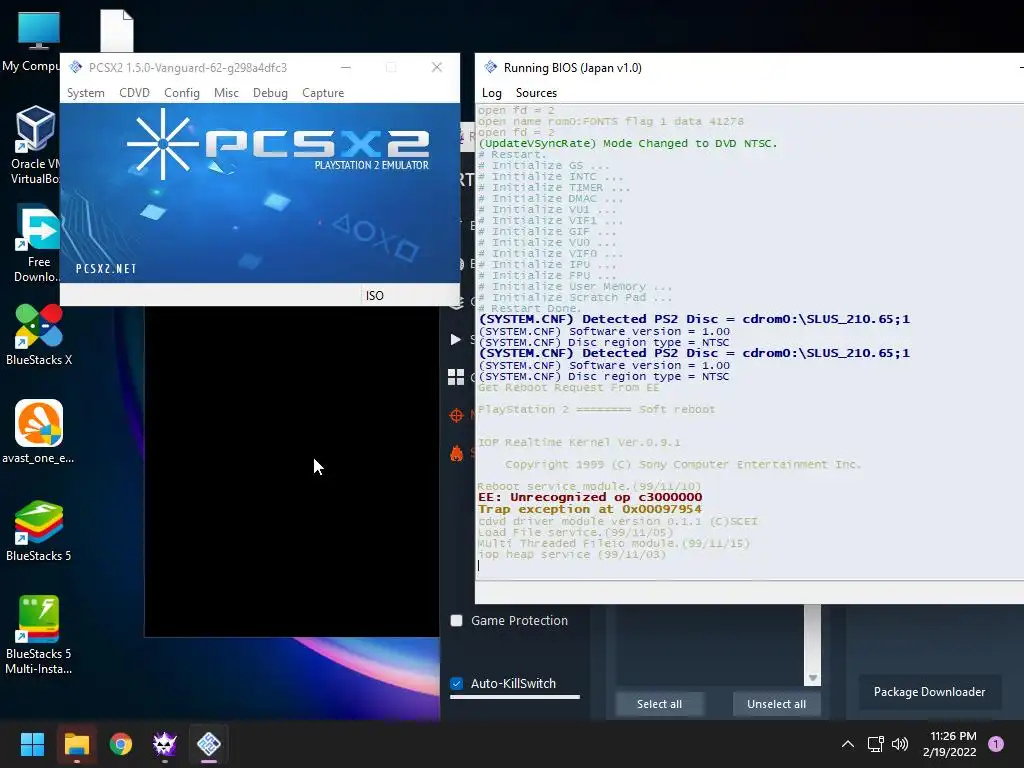This screenshot has width=1024, height=768.
Task: Open the CDVD menu in PCSX2
Action: coord(135,93)
